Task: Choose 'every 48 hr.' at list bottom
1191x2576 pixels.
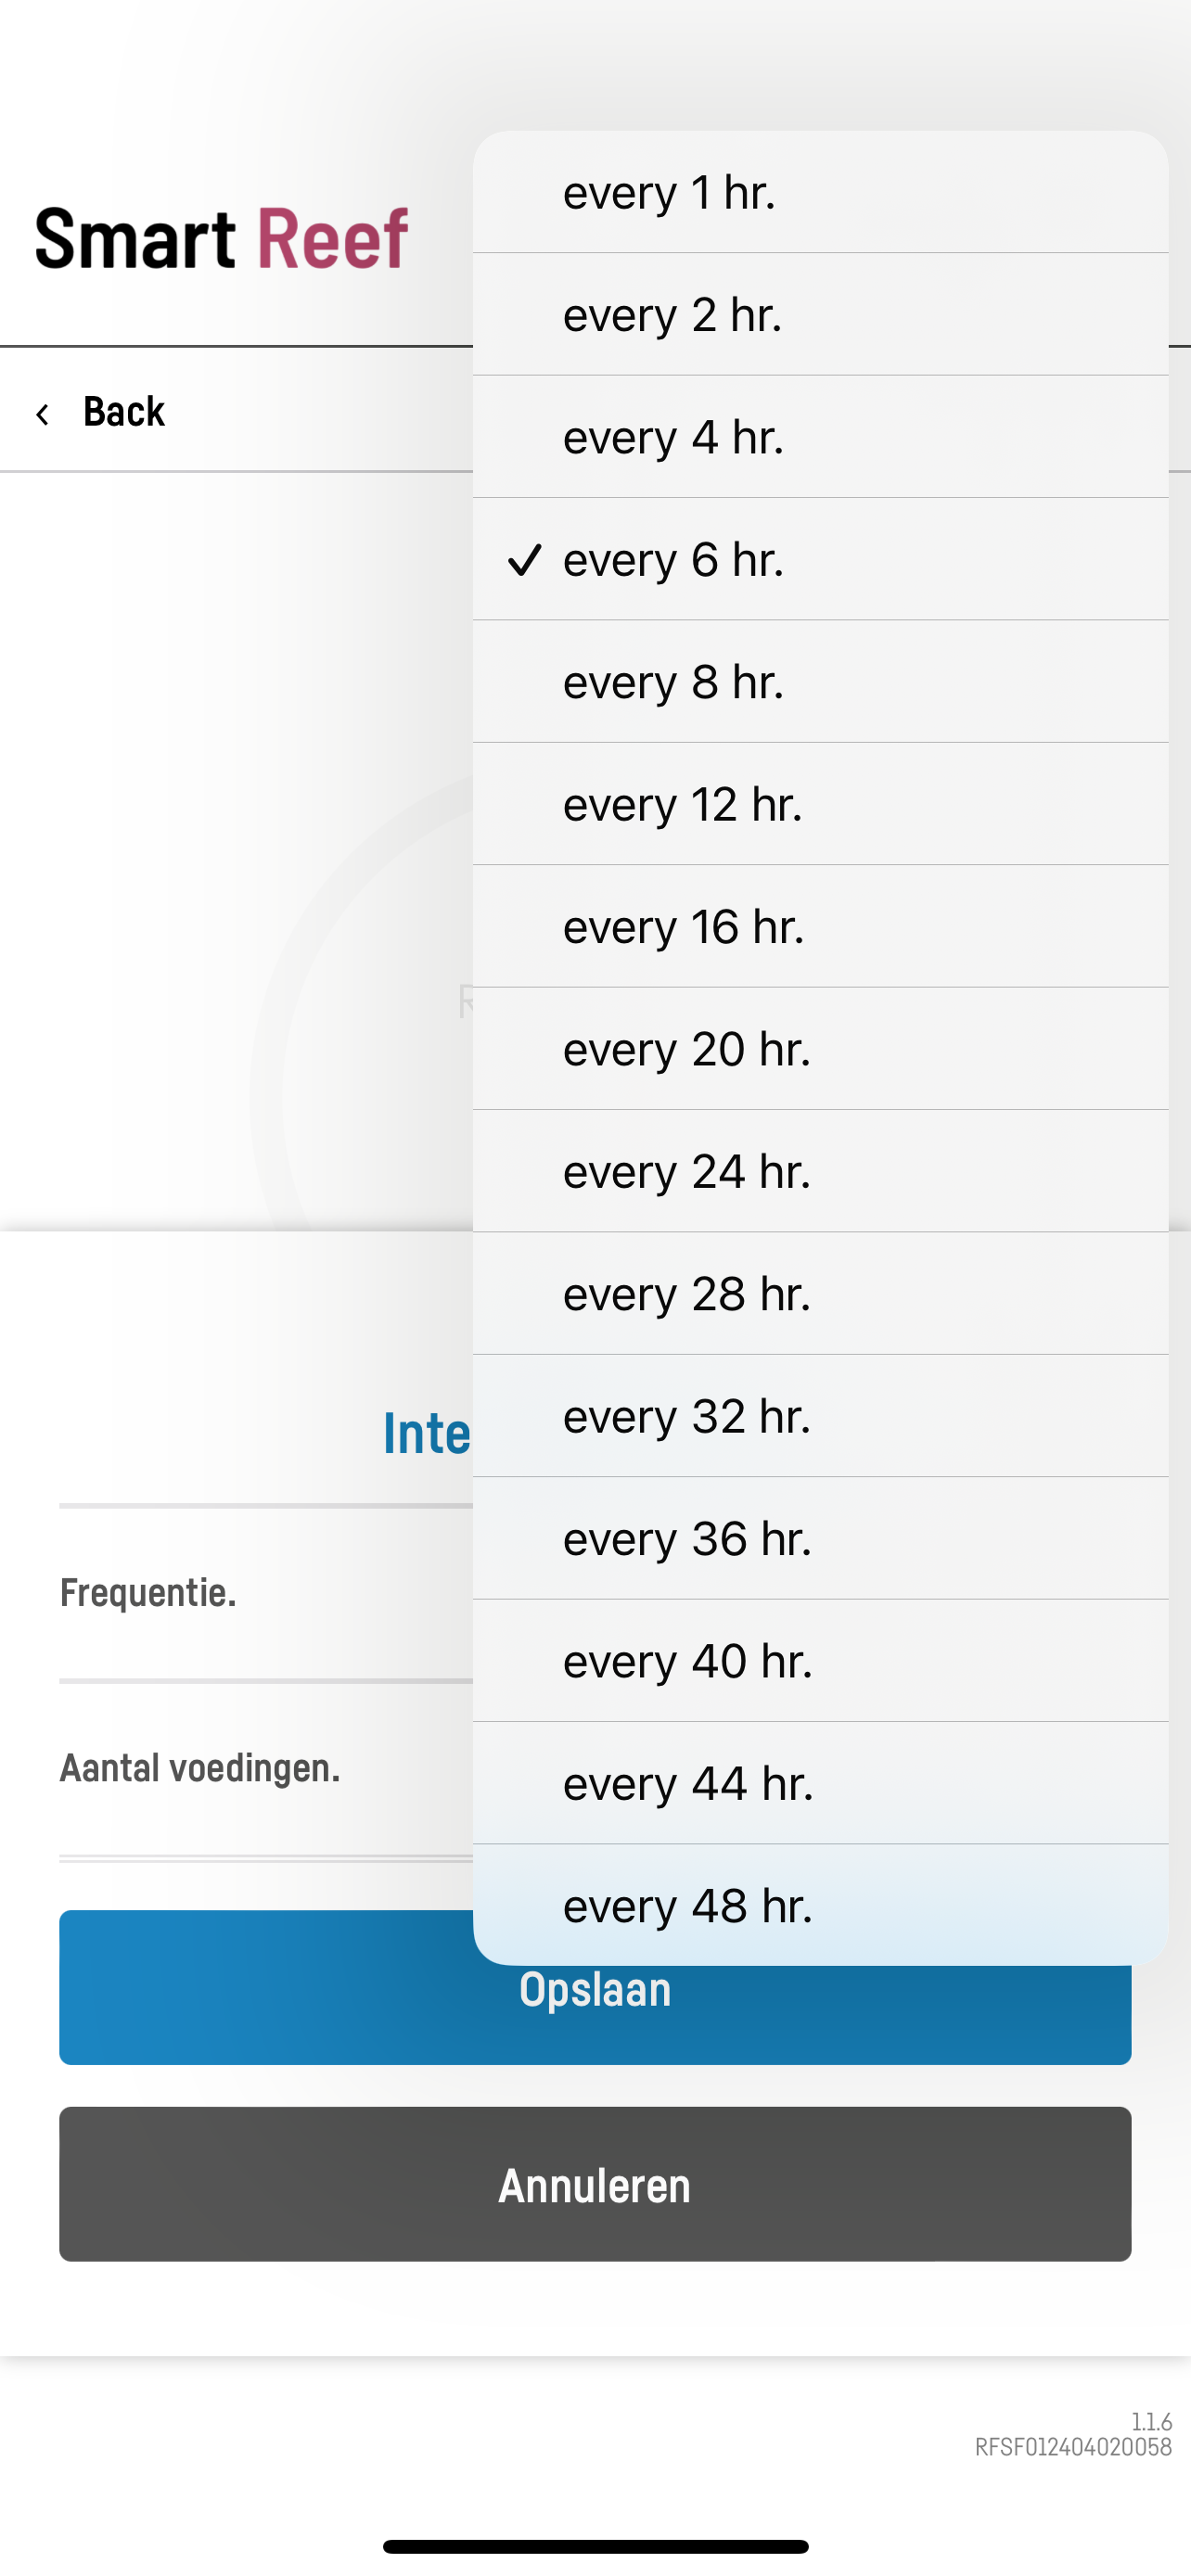Action: pos(820,1906)
